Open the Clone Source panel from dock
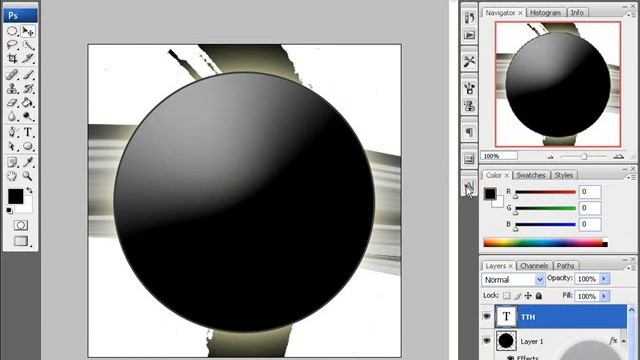This screenshot has height=360, width=640. click(469, 106)
